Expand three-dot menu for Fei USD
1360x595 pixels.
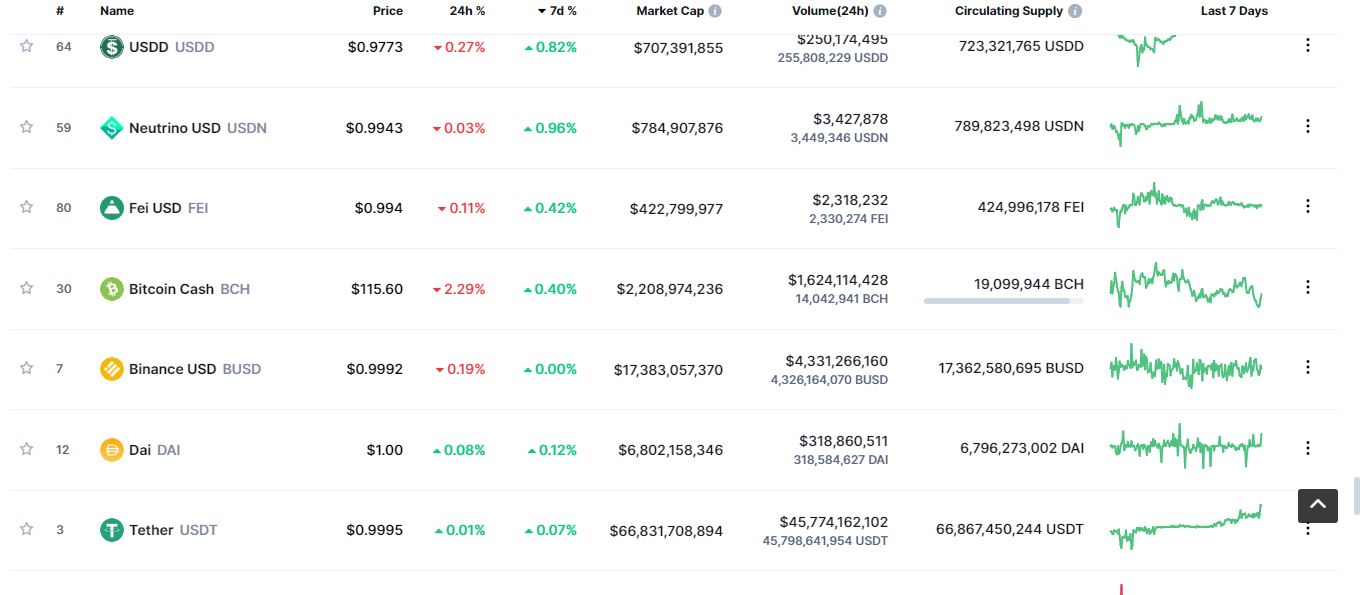click(1308, 206)
